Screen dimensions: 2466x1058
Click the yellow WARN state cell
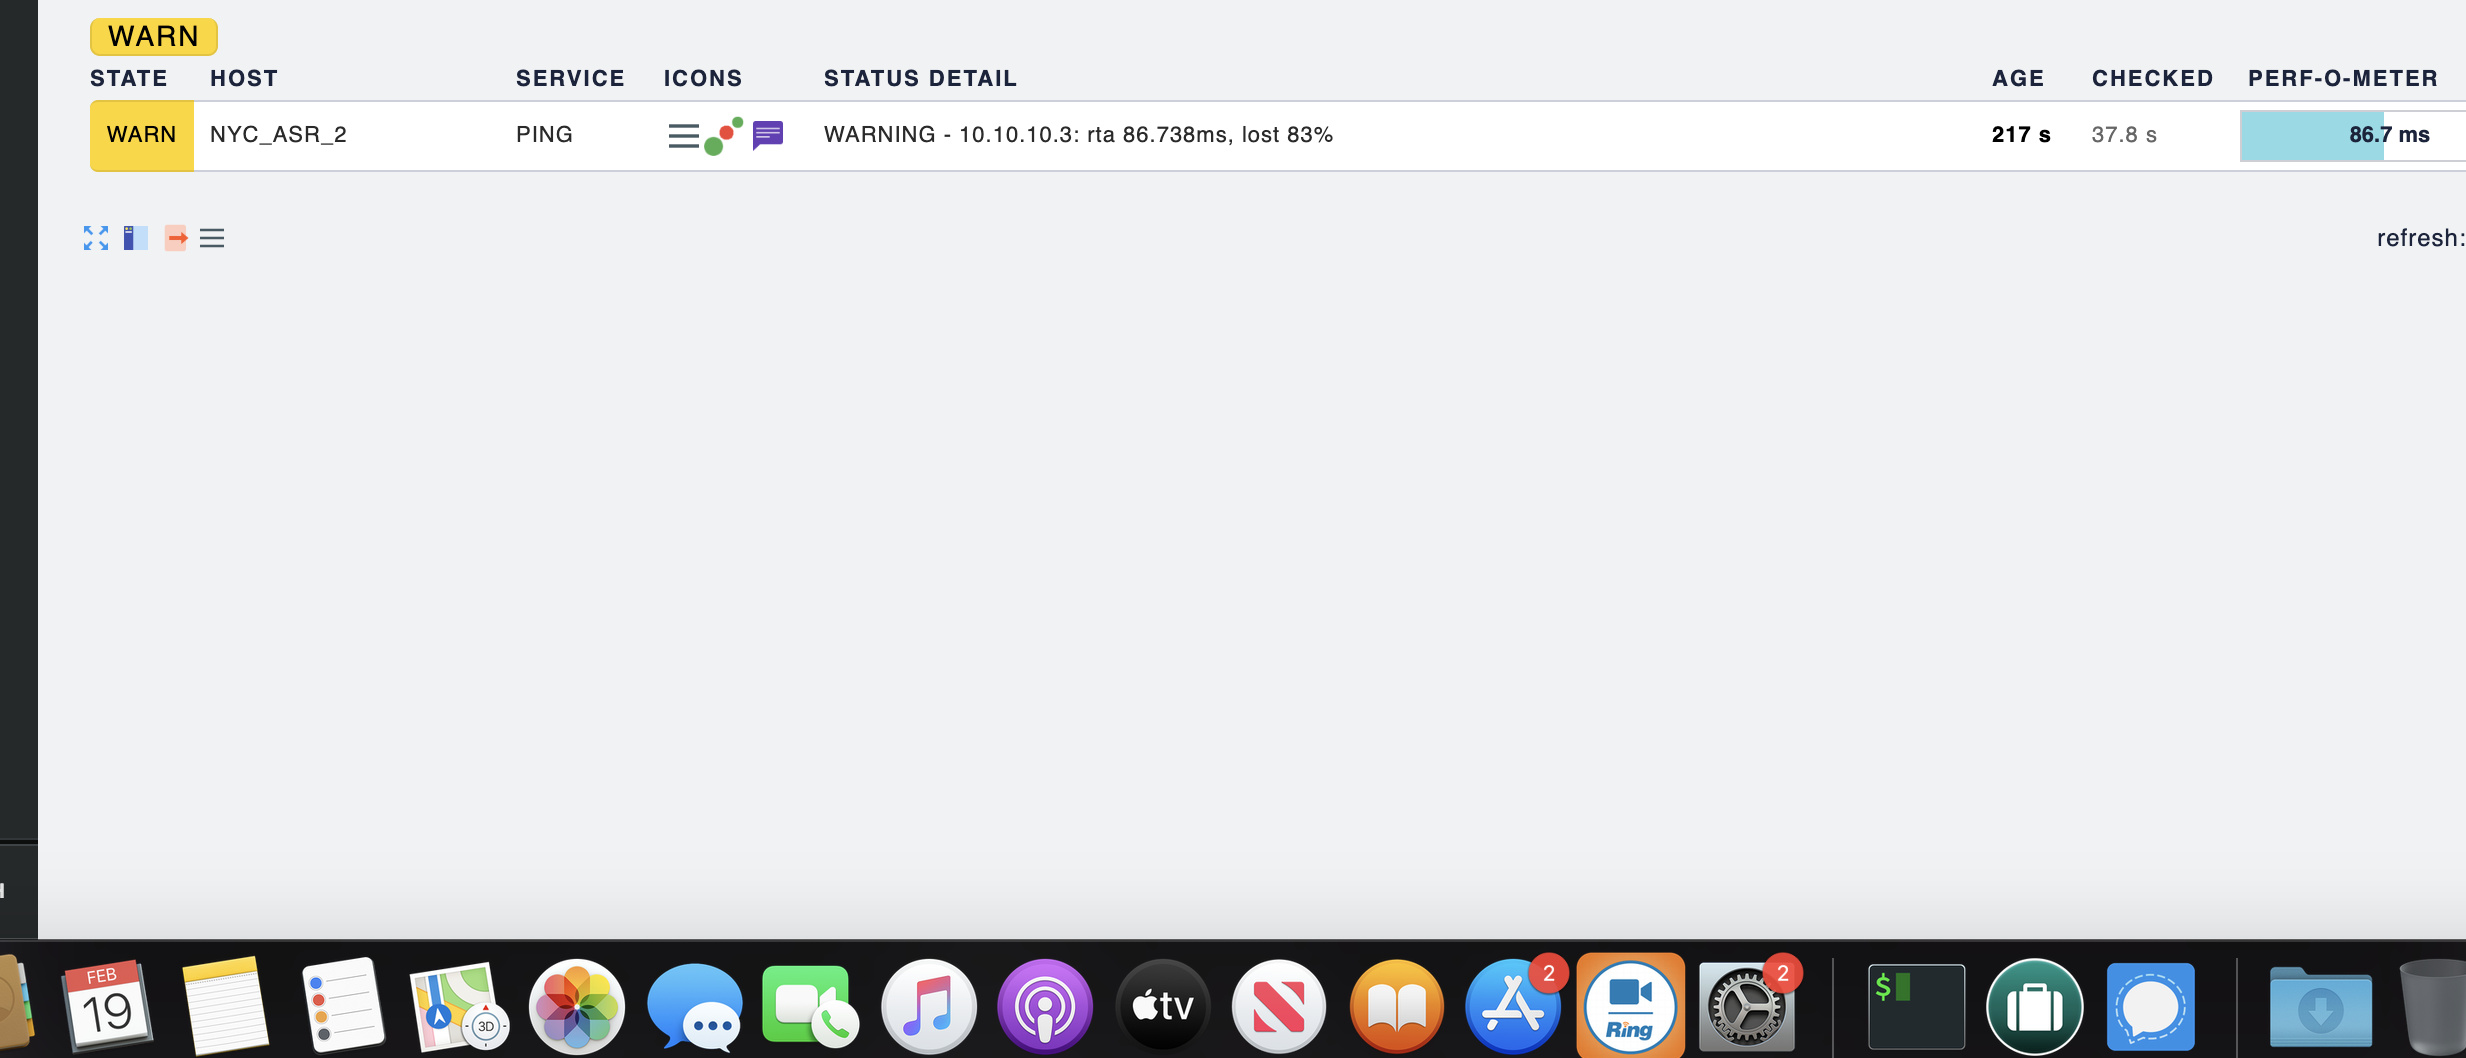(142, 136)
